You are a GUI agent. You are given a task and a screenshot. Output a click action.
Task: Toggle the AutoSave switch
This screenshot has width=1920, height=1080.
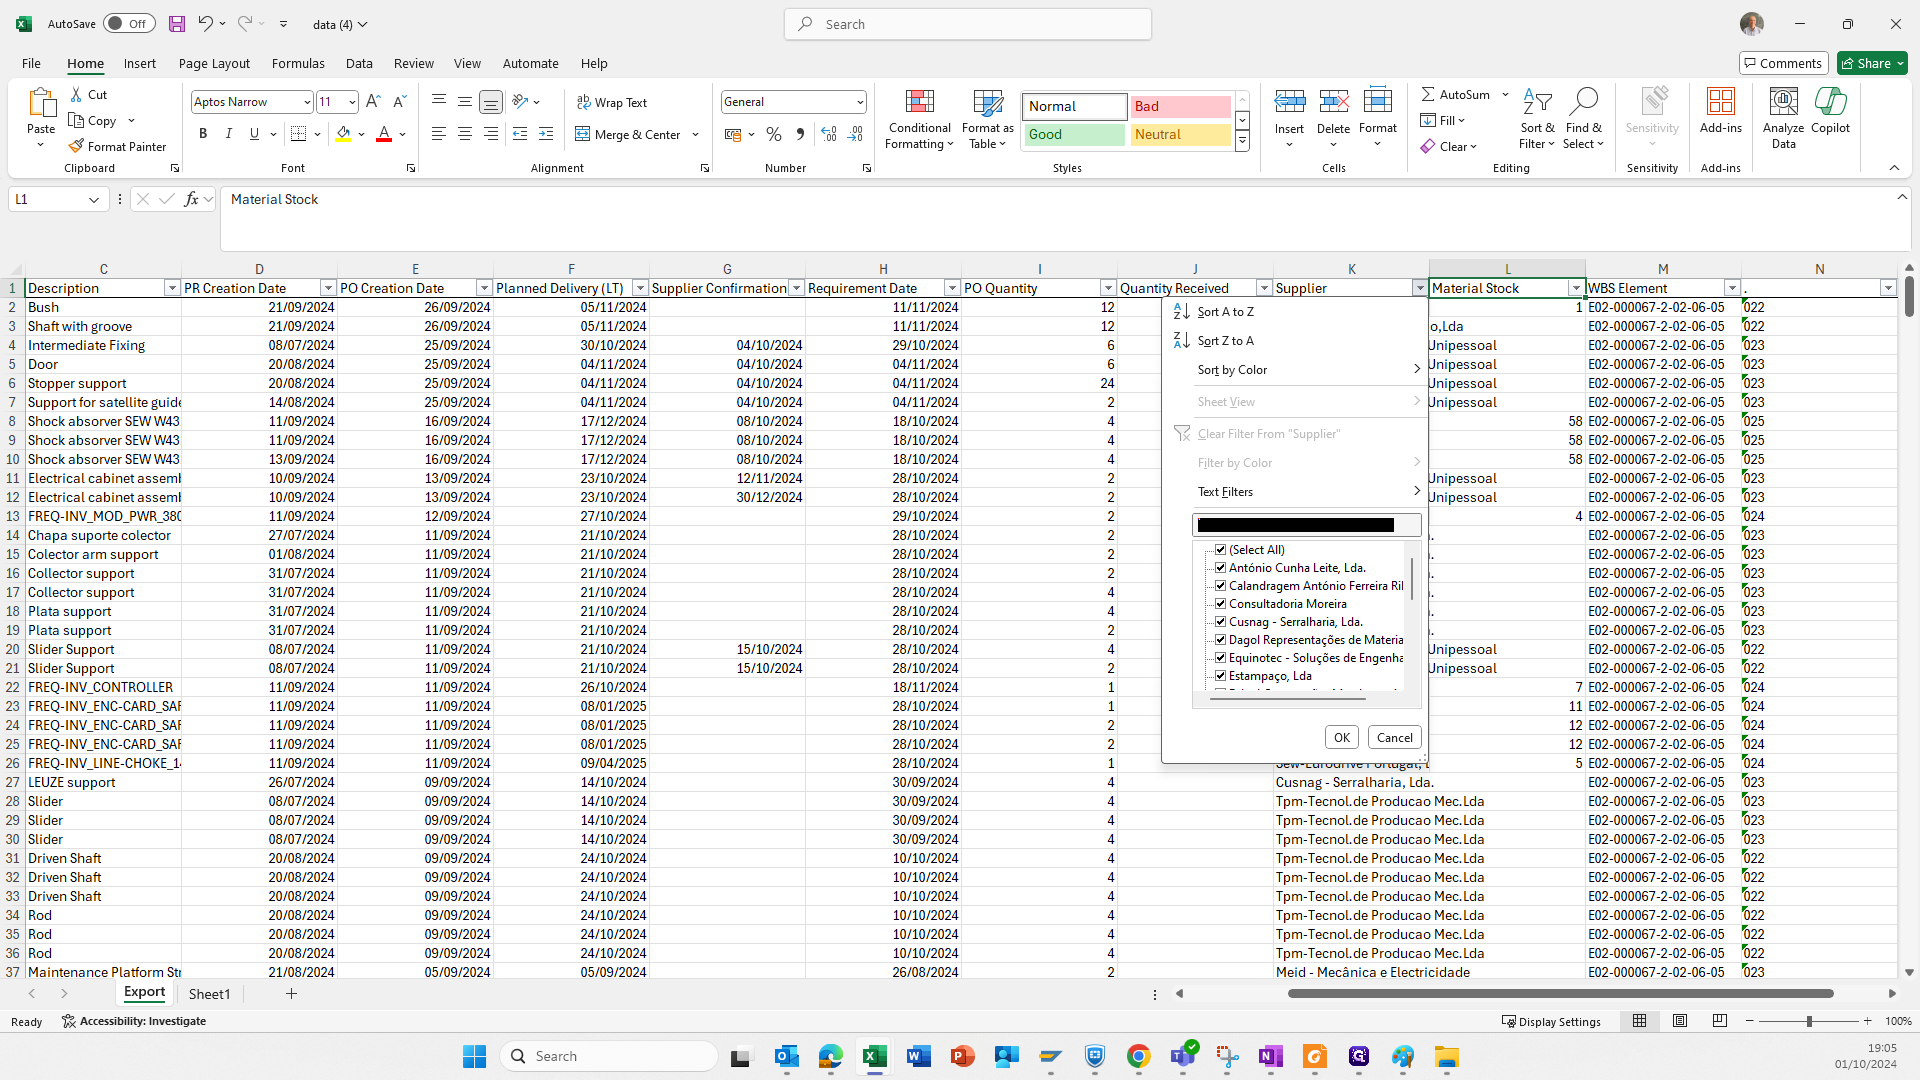click(129, 24)
